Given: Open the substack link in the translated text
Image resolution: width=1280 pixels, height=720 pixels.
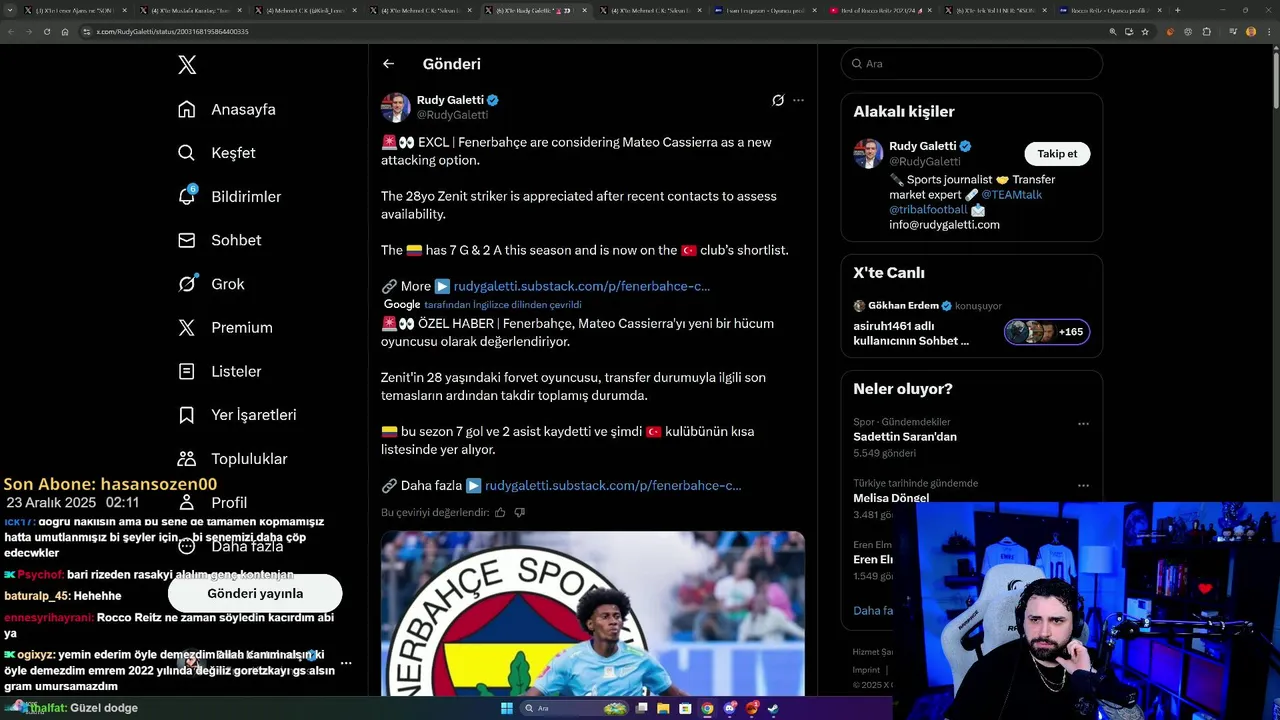Looking at the screenshot, I should point(613,485).
